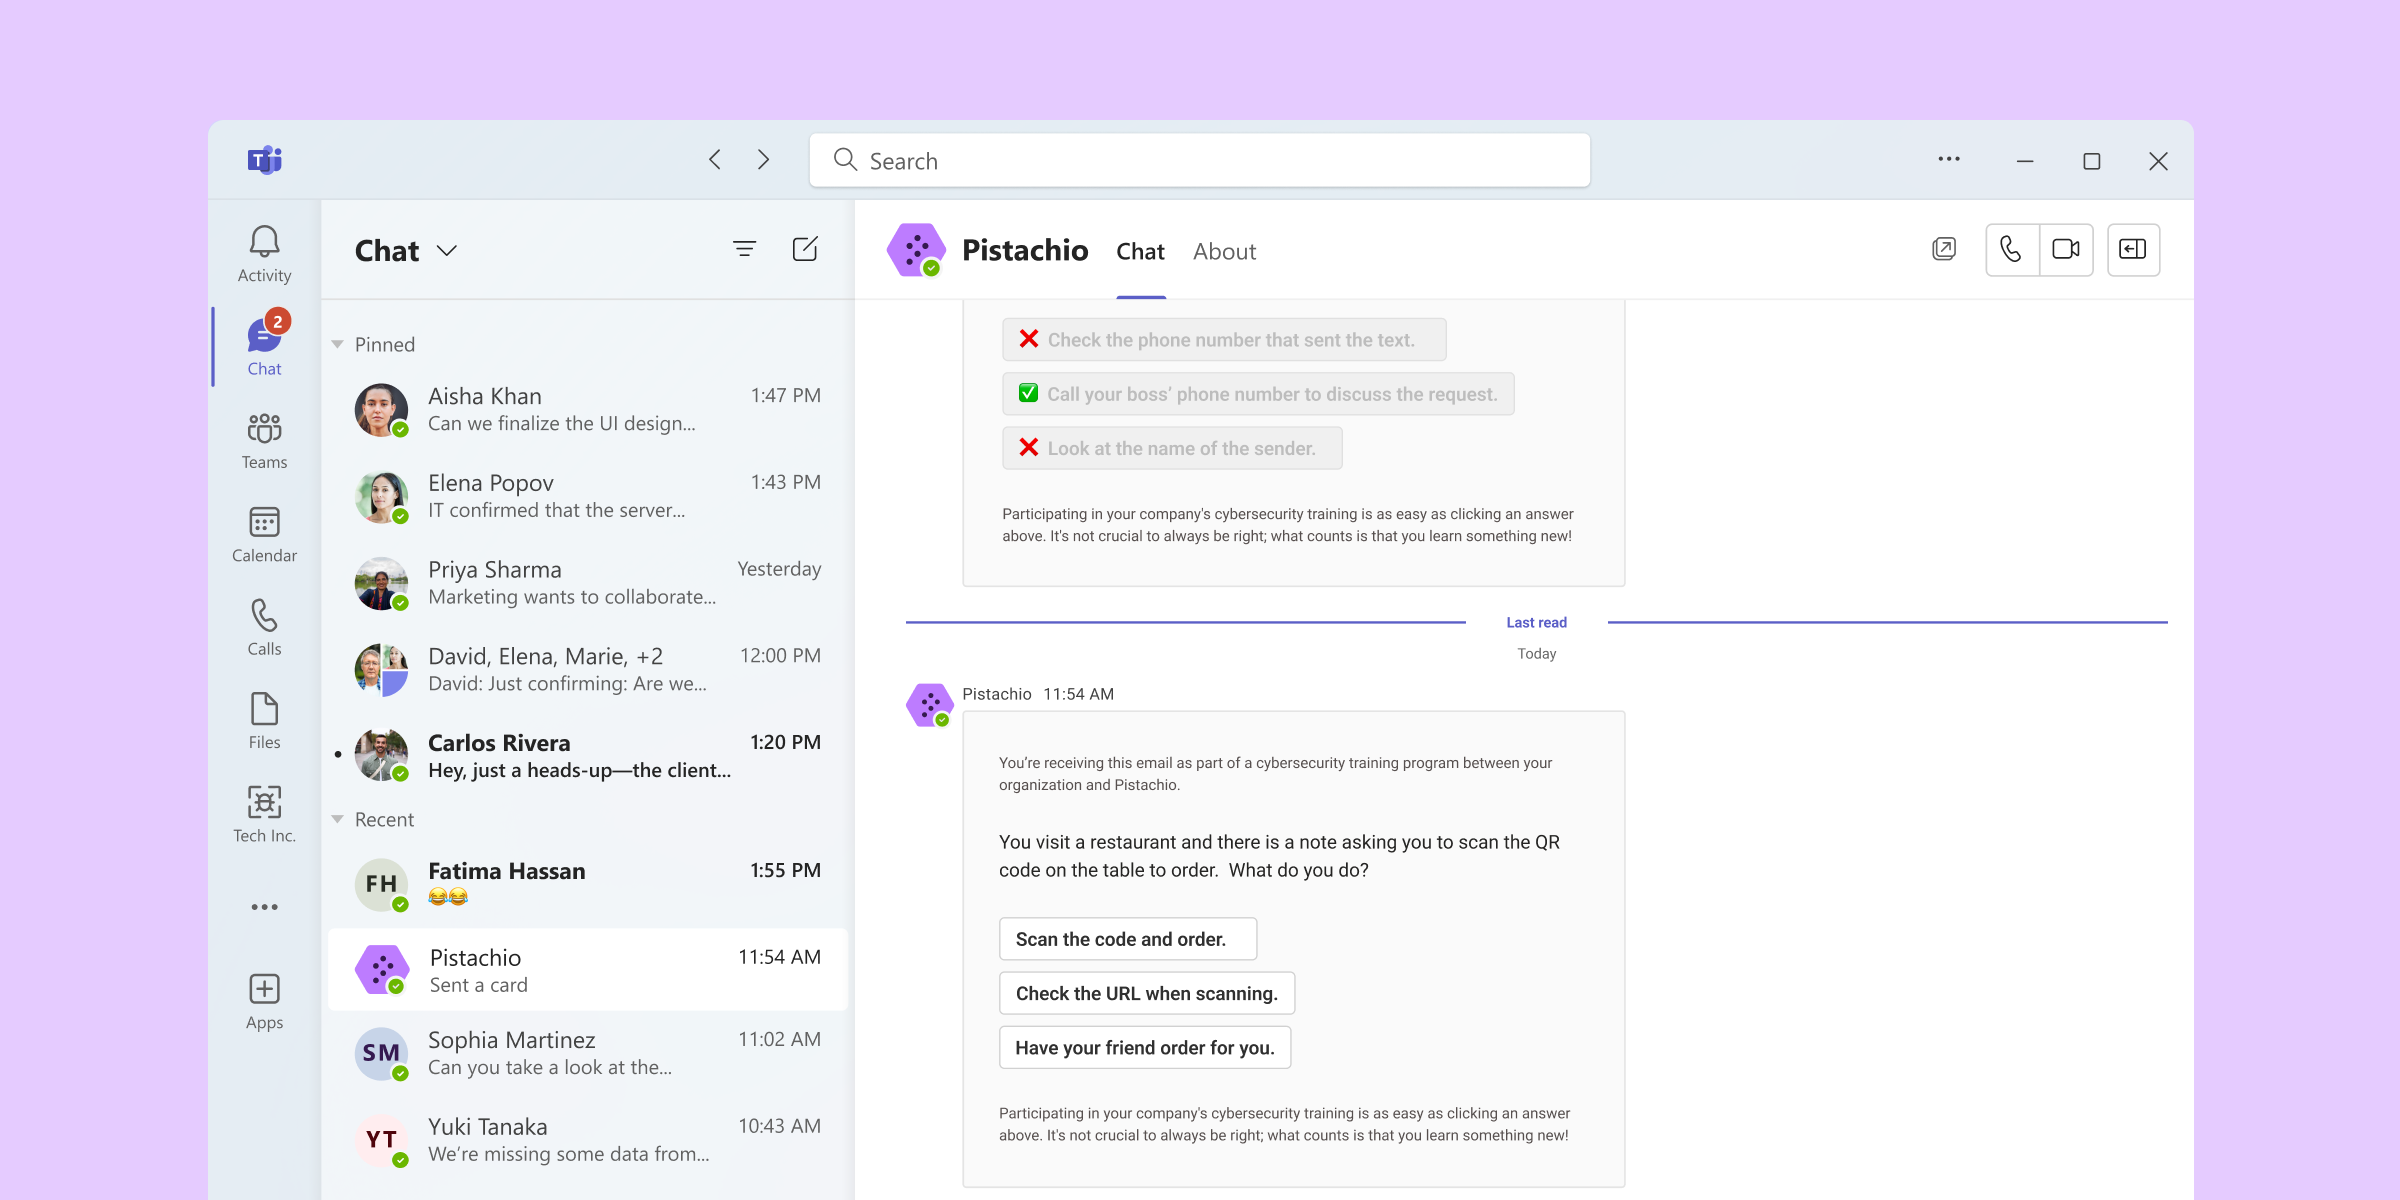This screenshot has height=1200, width=2400.
Task: Click Pistachio avatar in chat header
Action: [x=916, y=250]
